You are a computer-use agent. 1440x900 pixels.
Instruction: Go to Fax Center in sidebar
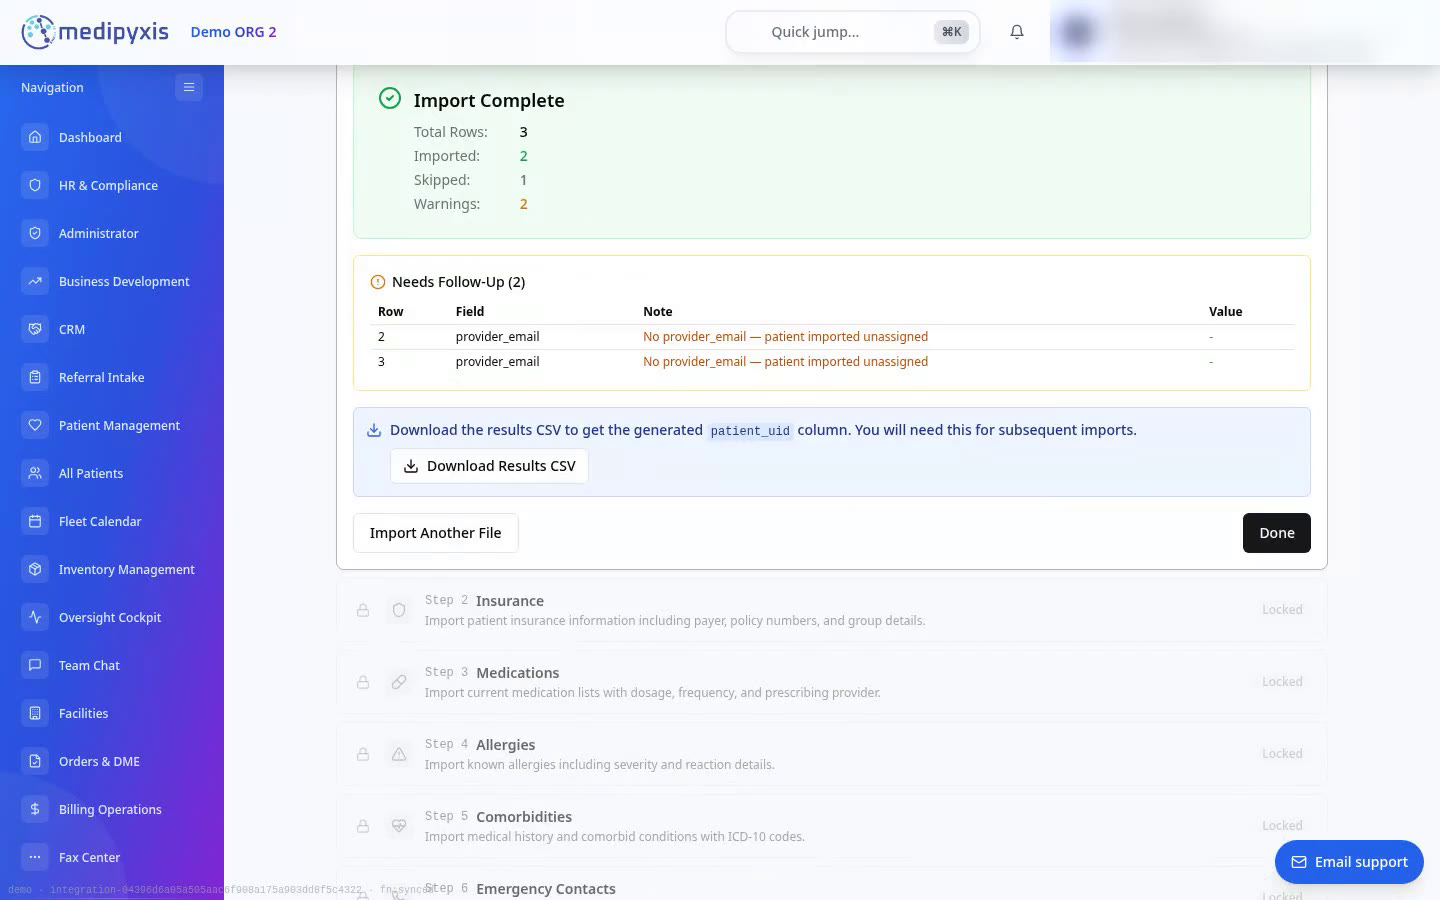pyautogui.click(x=112, y=857)
